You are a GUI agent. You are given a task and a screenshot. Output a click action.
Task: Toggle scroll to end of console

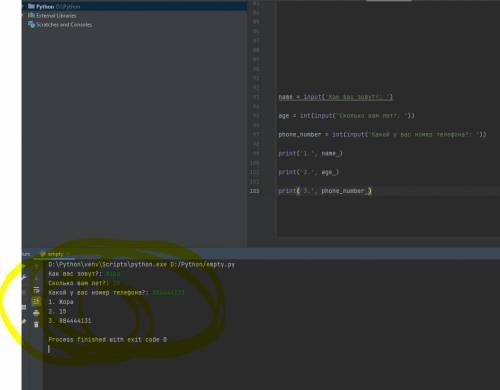tap(36, 301)
